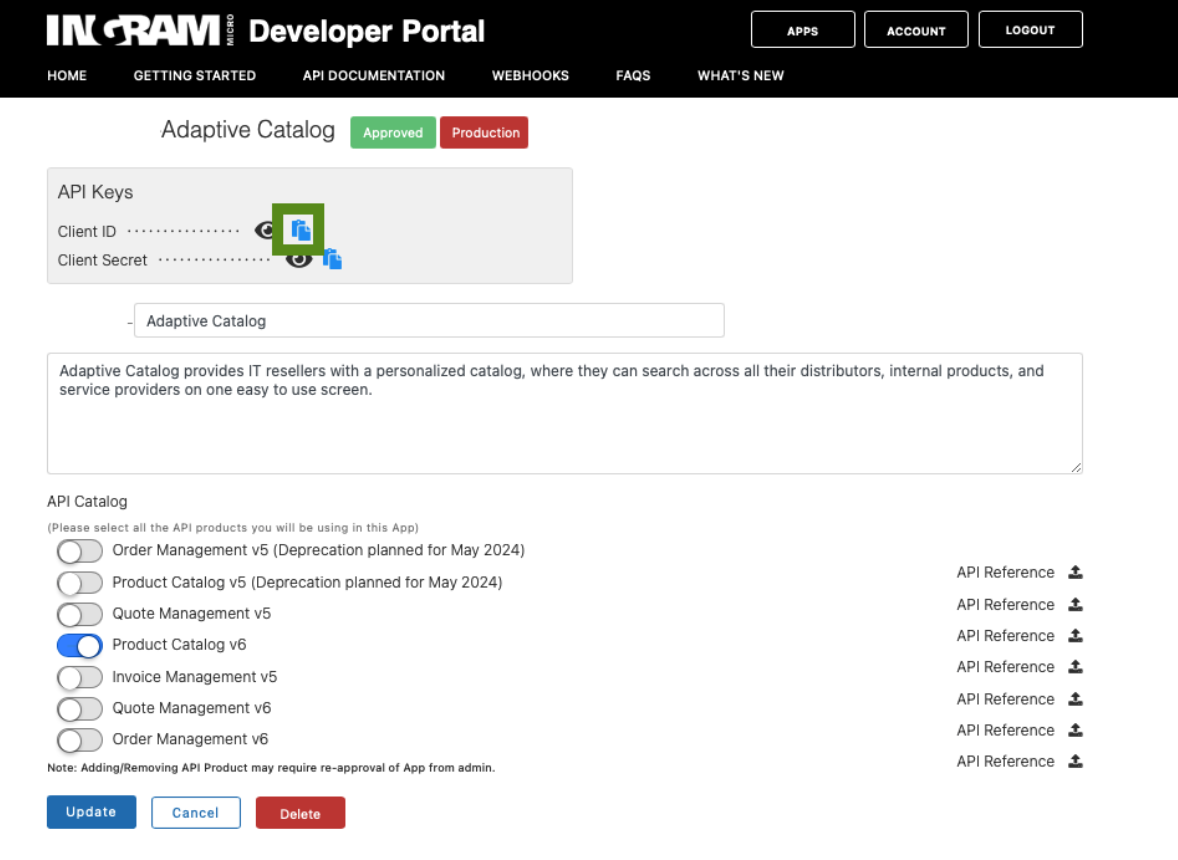Click the Ingram Micro logo
Viewport: 1178px width, 860px height.
[140, 31]
